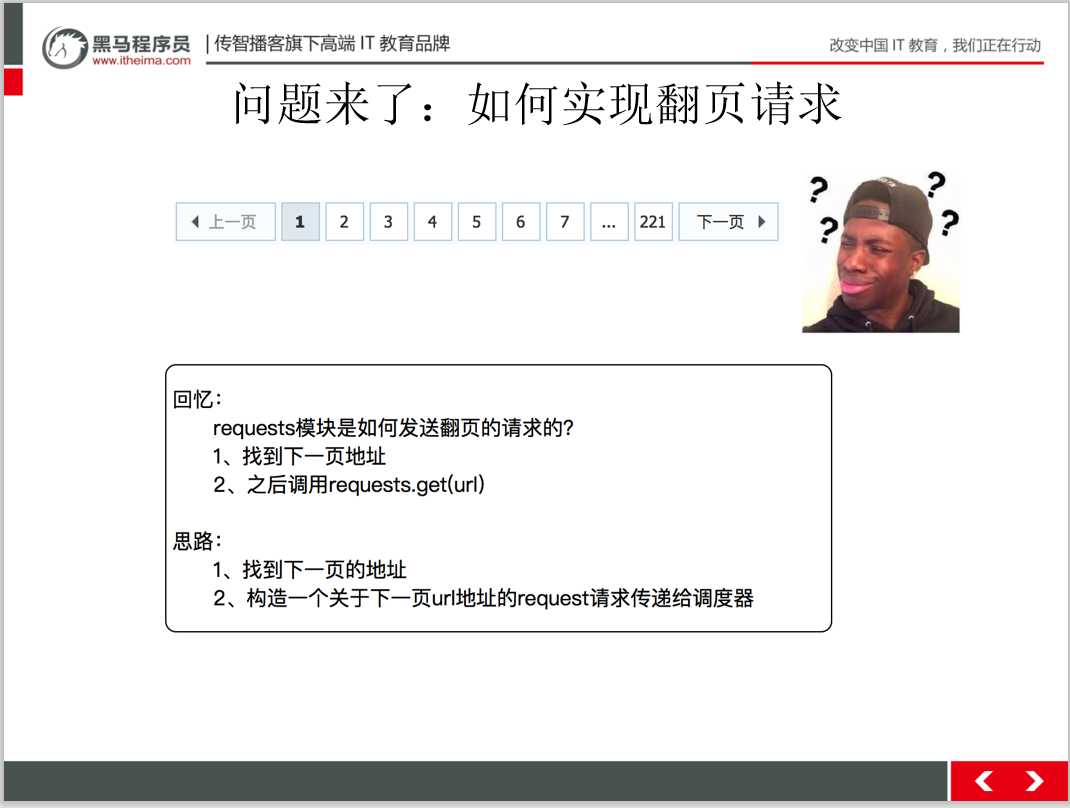
Task: Click the text 传智播客旗下高端 IT 教育品牌
Action: (332, 44)
